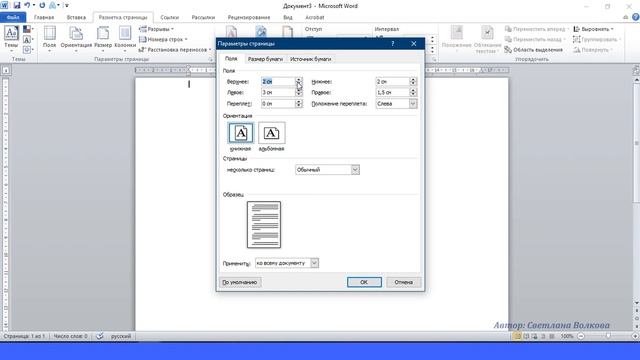
Task: Open the Acrobat ribbon tab
Action: tap(315, 18)
